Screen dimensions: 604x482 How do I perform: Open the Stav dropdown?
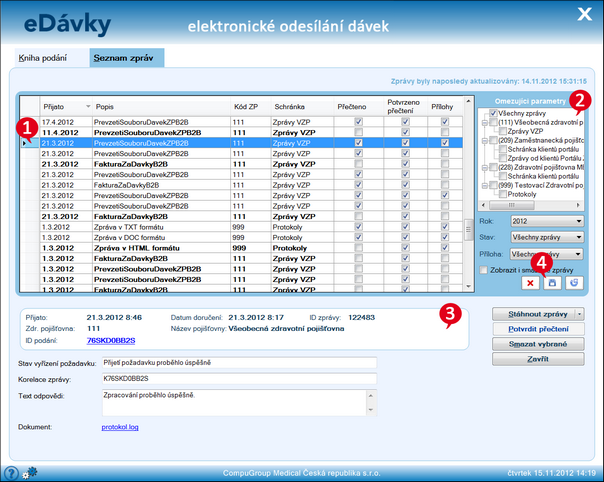pos(547,237)
